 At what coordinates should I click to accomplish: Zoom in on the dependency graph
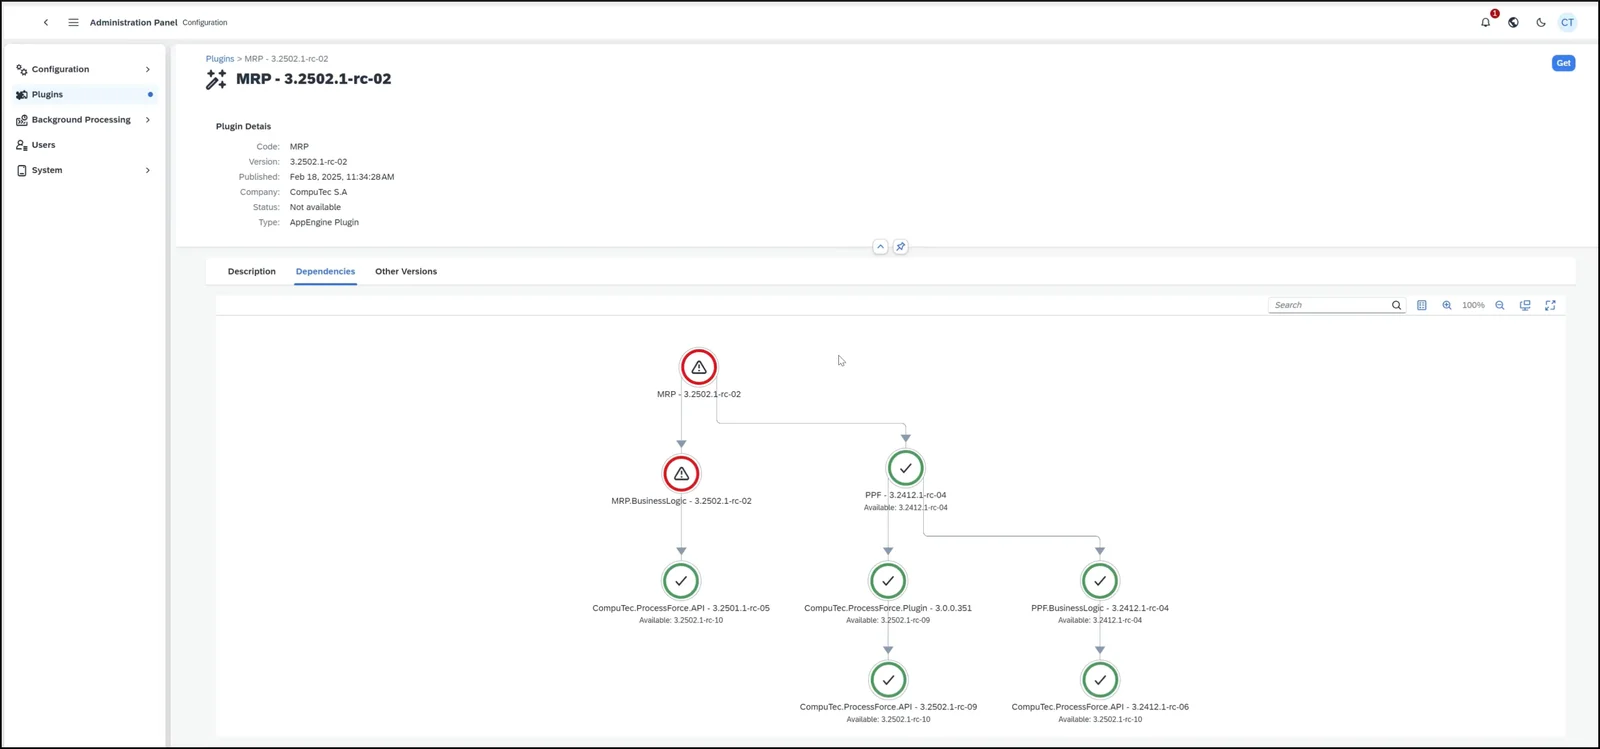click(1447, 305)
